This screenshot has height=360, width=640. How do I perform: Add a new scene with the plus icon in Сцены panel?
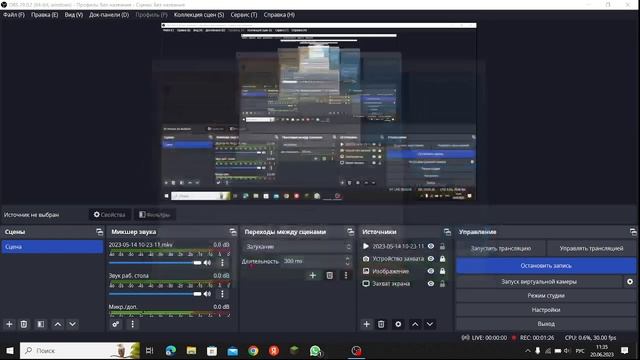pyautogui.click(x=9, y=324)
